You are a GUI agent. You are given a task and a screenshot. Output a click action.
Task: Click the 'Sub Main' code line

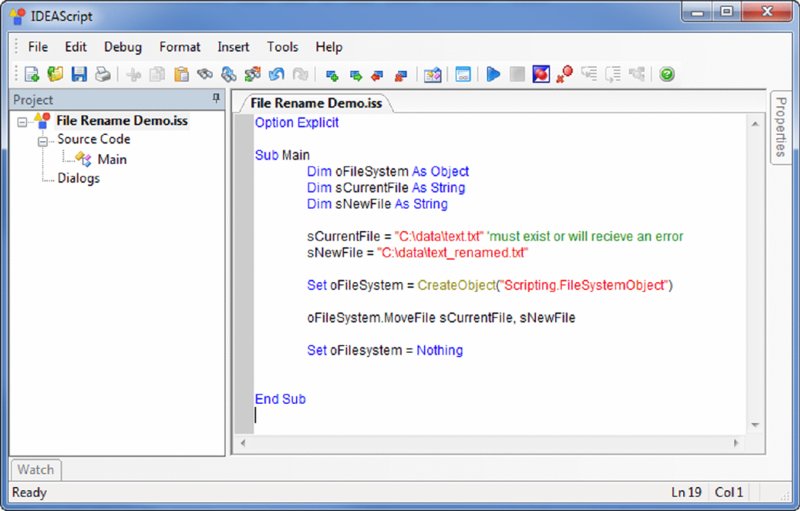(282, 155)
